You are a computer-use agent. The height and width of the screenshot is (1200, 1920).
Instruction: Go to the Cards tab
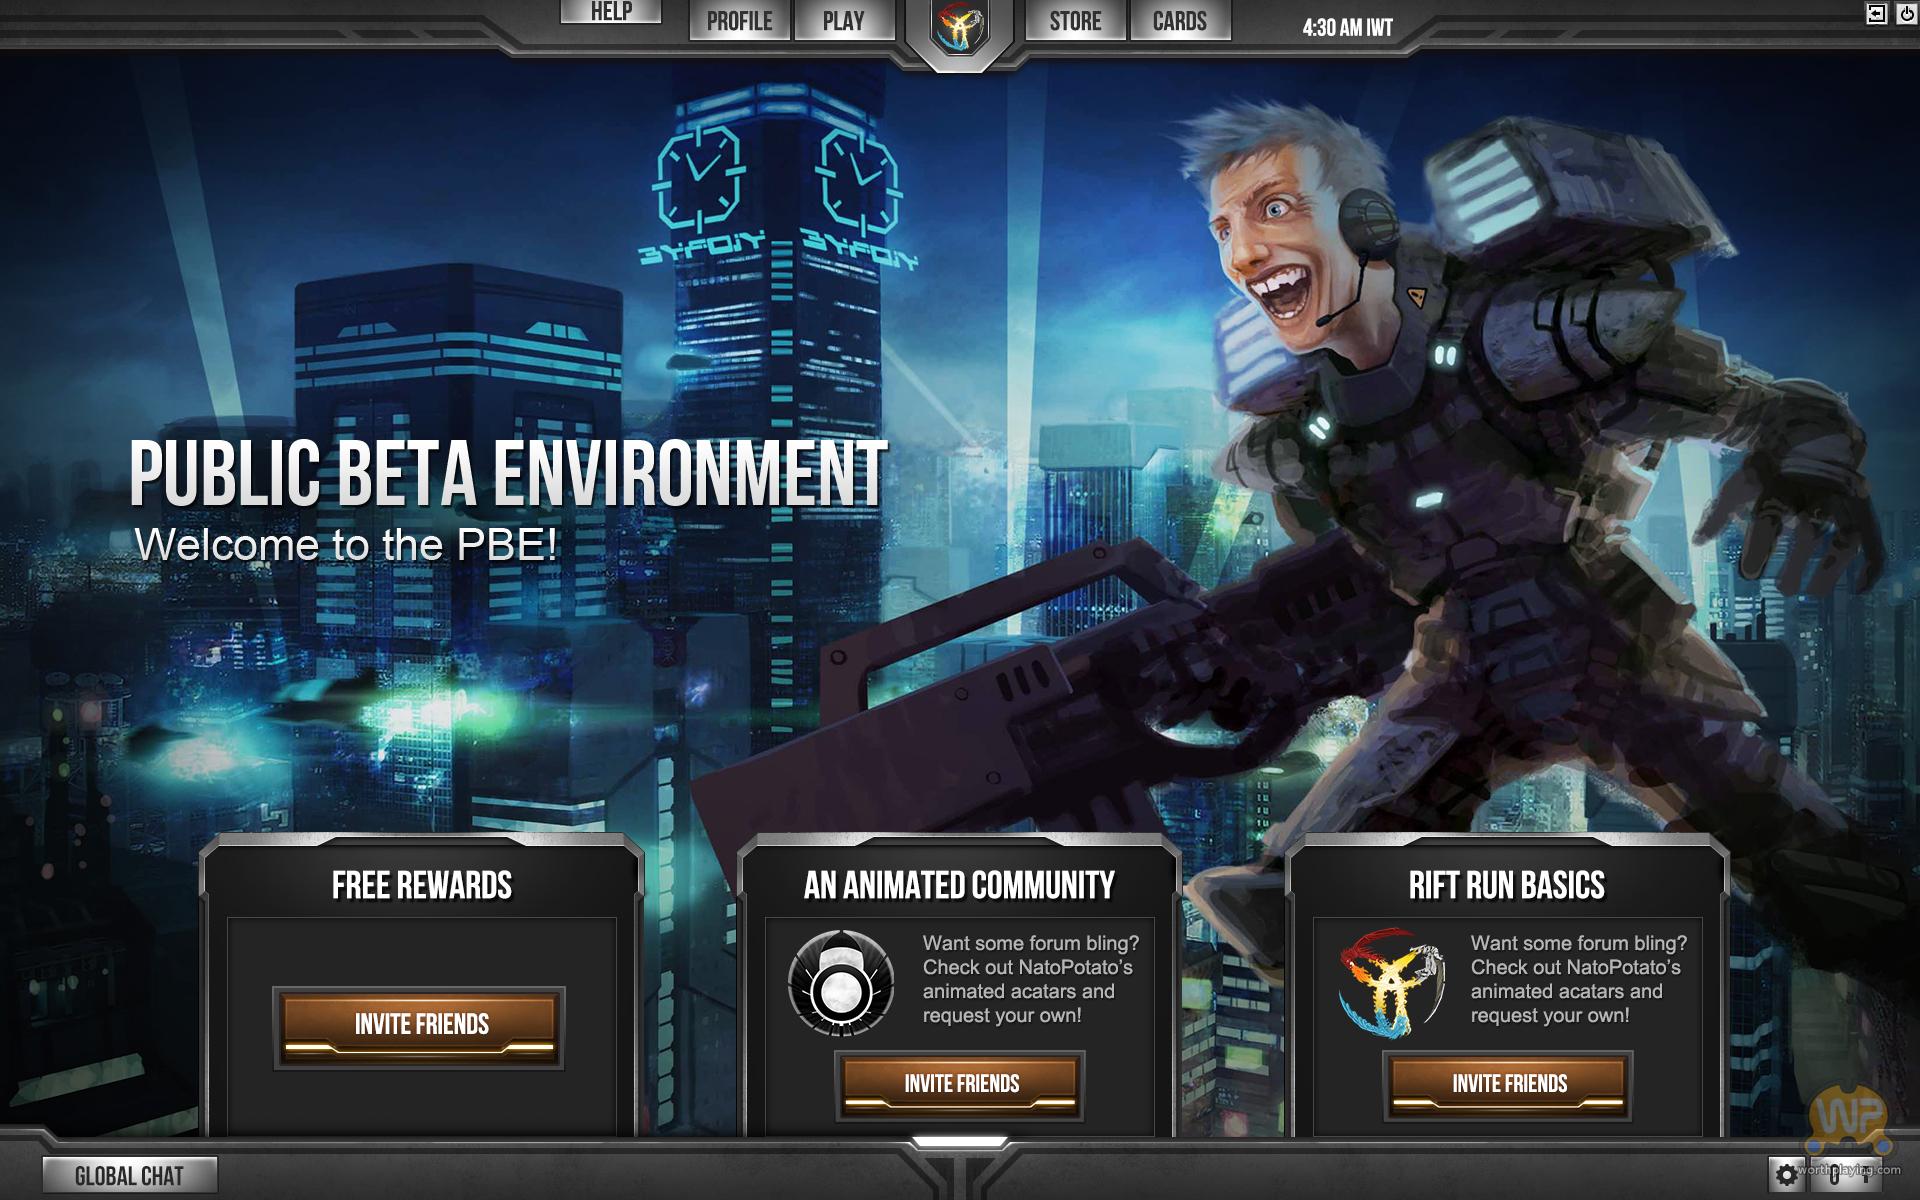tap(1179, 21)
